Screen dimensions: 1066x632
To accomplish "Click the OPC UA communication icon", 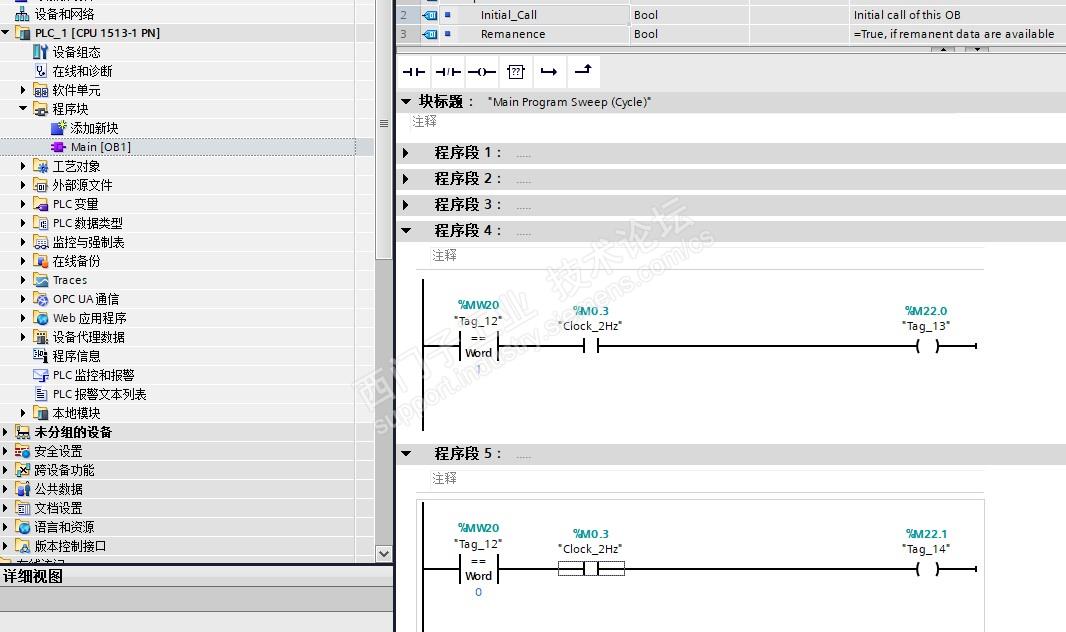I will [x=40, y=299].
